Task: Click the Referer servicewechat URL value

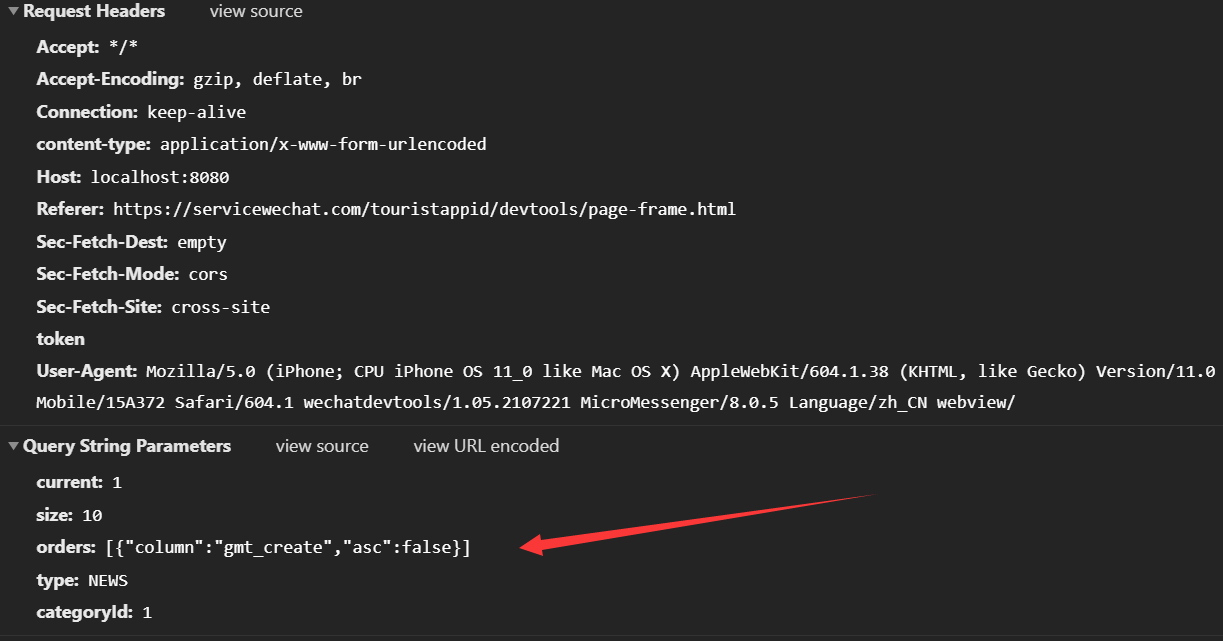Action: pos(424,209)
